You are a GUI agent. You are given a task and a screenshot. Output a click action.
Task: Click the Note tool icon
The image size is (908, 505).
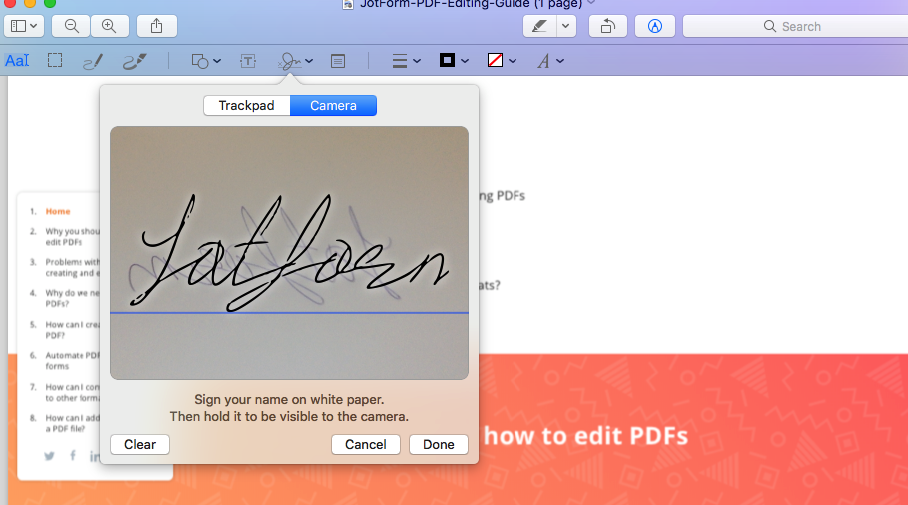(x=338, y=61)
